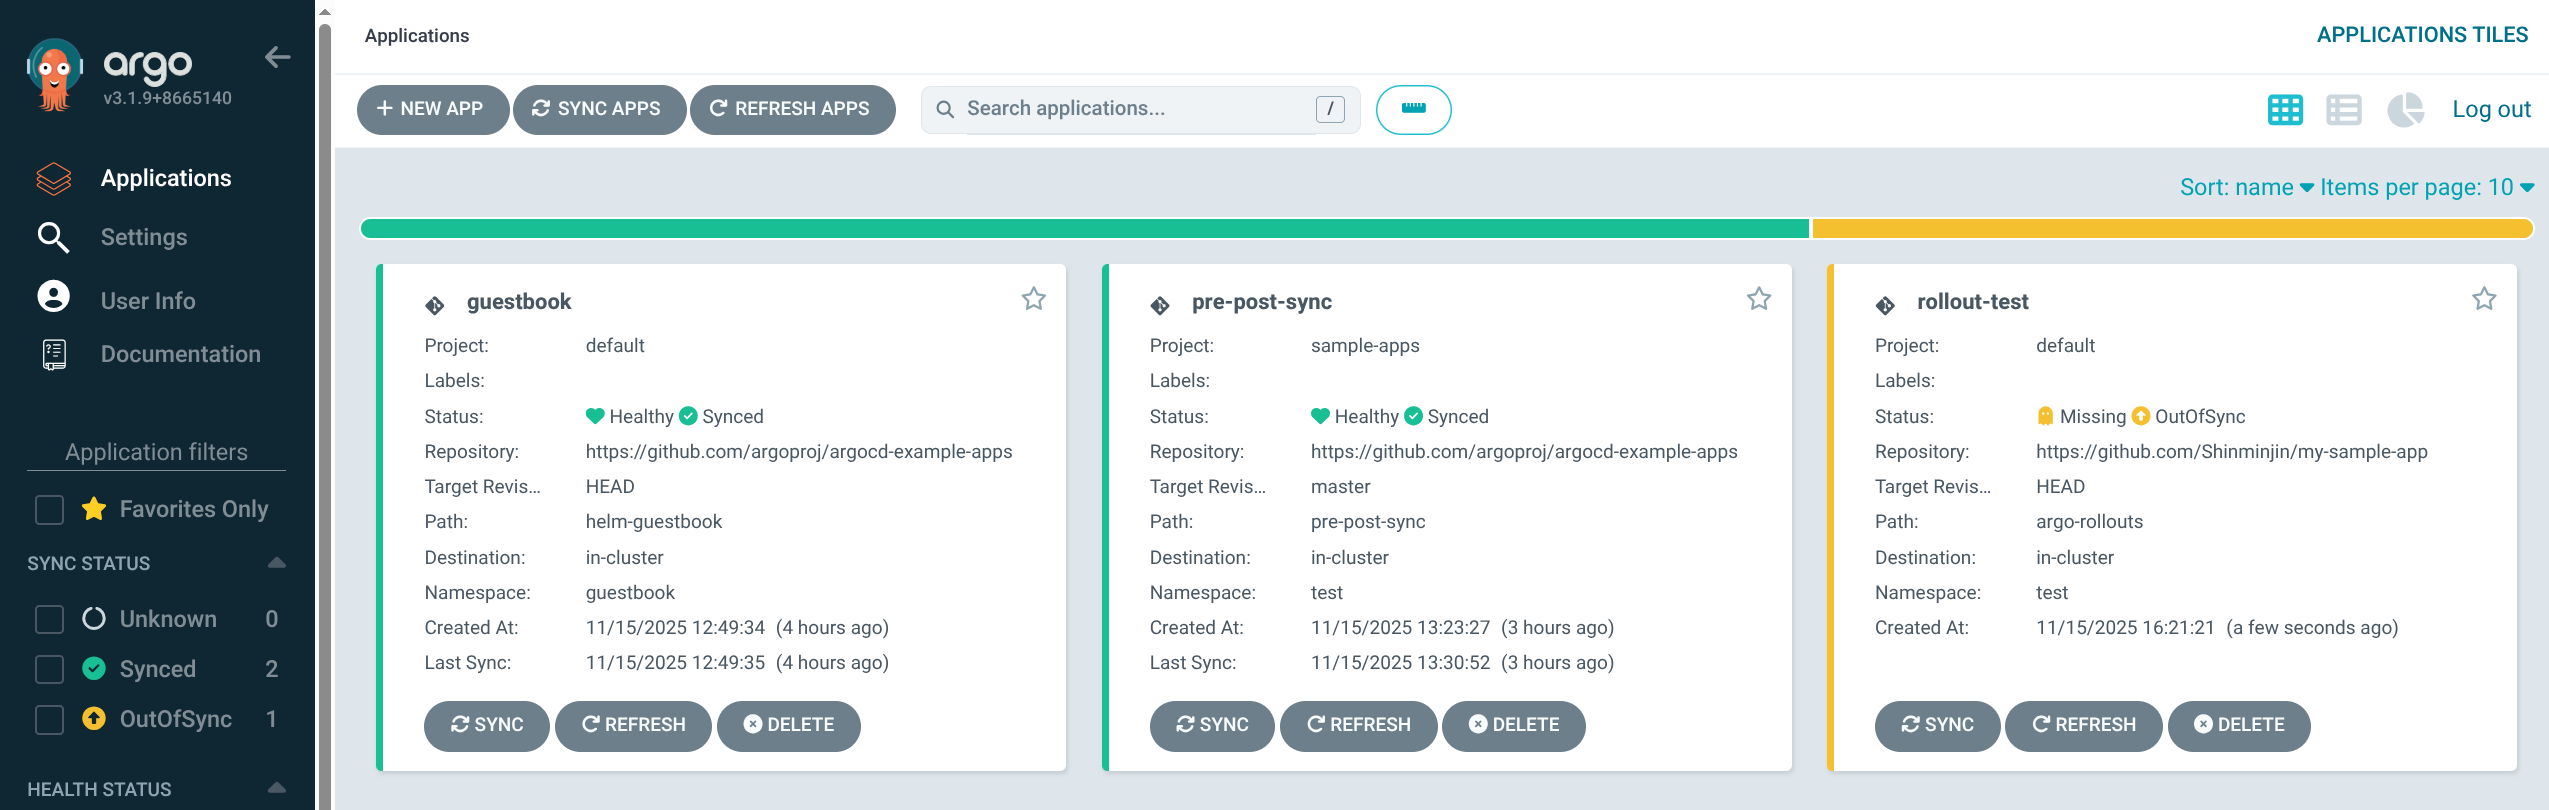Click APPLICATIONS TILES header text

click(x=2422, y=35)
